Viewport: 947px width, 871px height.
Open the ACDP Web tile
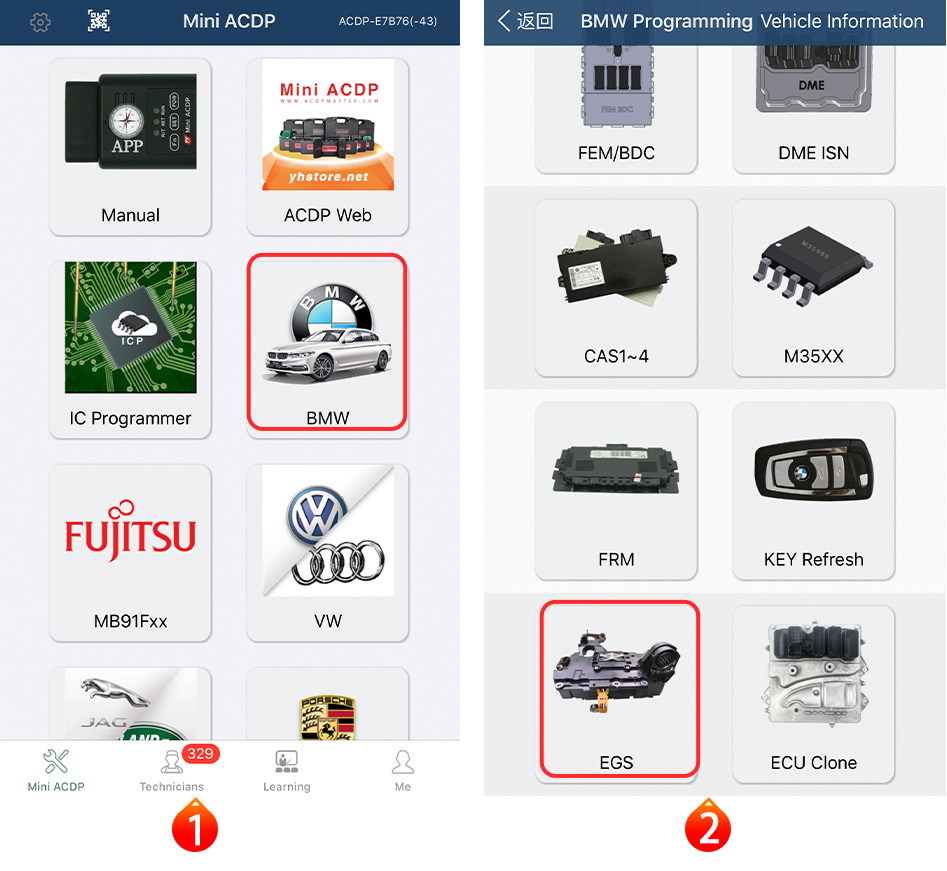tap(328, 147)
